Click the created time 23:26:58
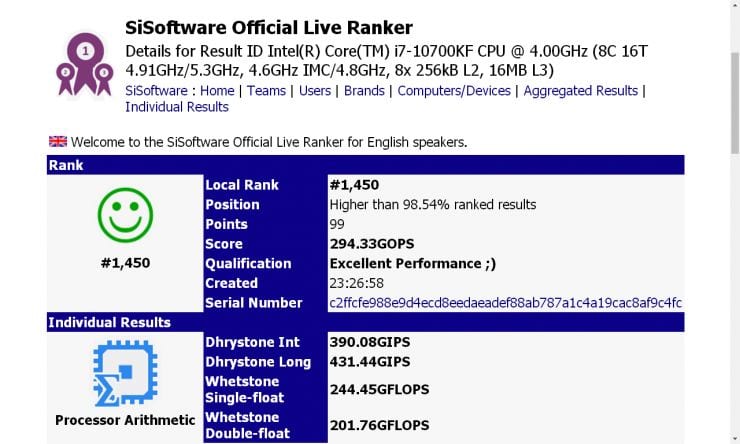Screen dimensions: 740x444 pos(356,283)
